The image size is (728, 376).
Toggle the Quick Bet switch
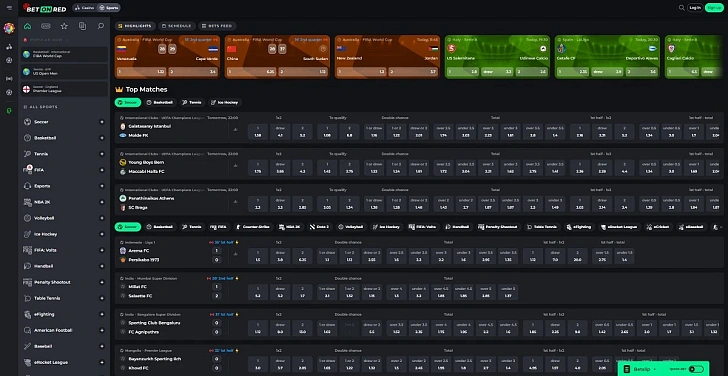(696, 369)
